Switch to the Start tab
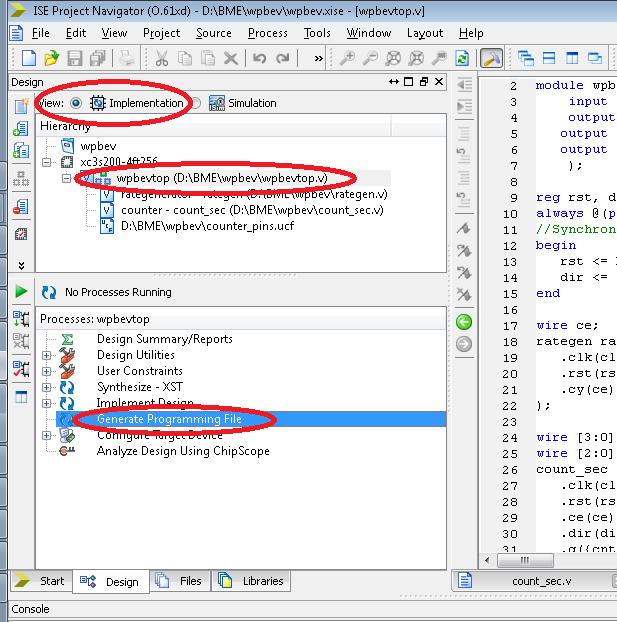 pyautogui.click(x=40, y=581)
